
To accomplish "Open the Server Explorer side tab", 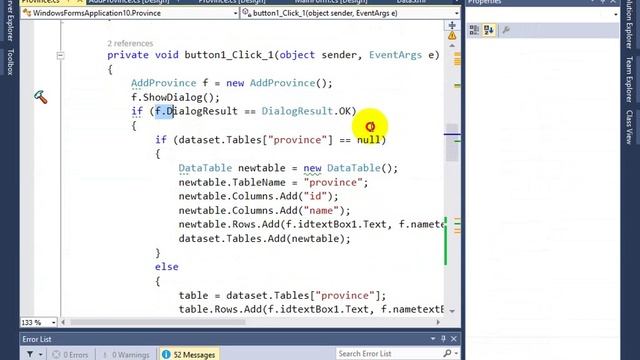I will point(10,20).
